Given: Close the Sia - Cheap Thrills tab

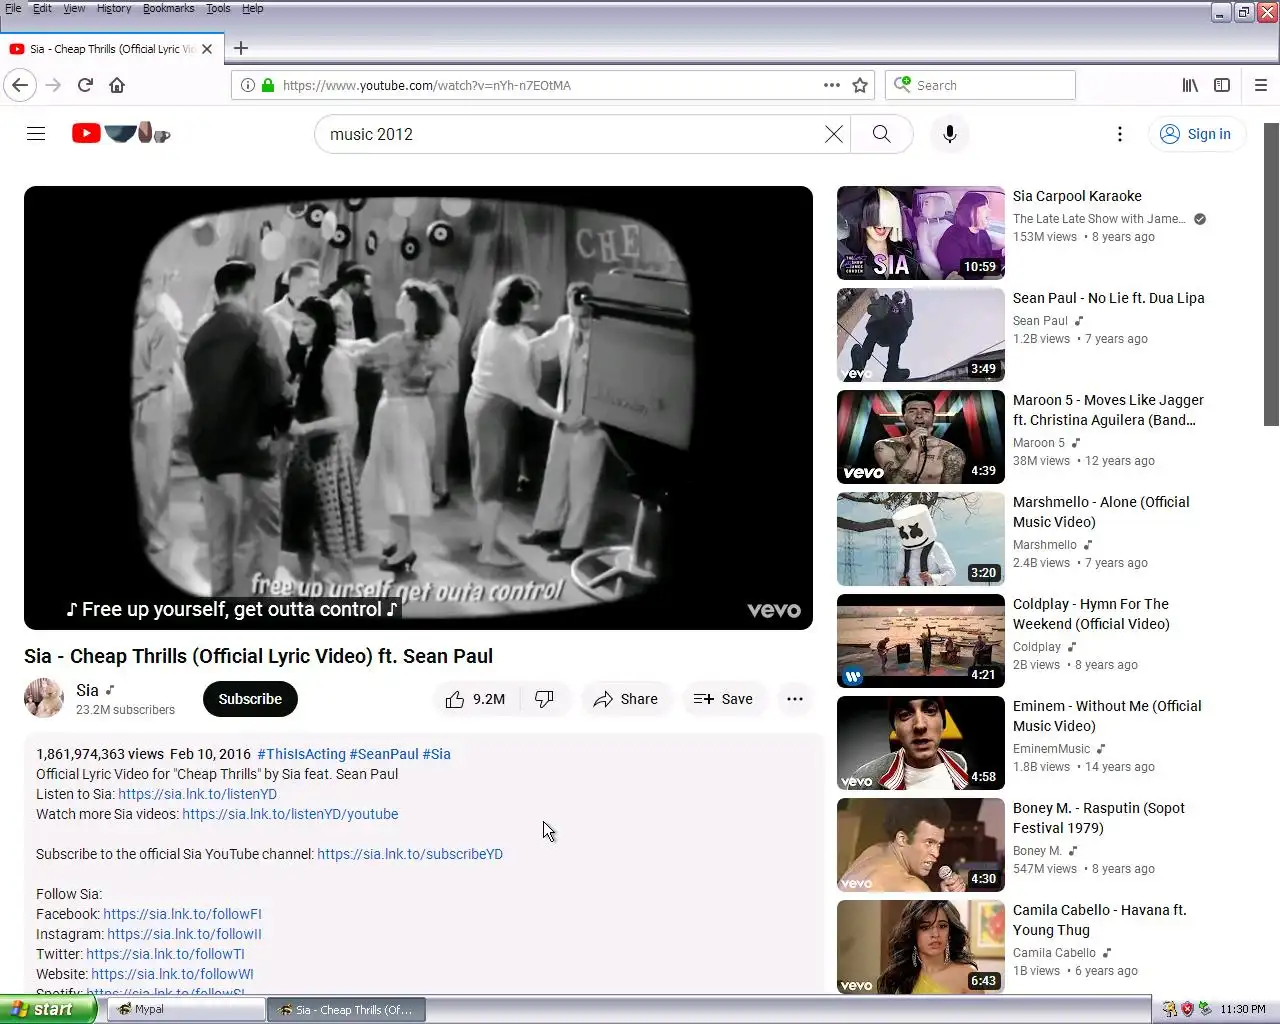Looking at the screenshot, I should click(207, 48).
